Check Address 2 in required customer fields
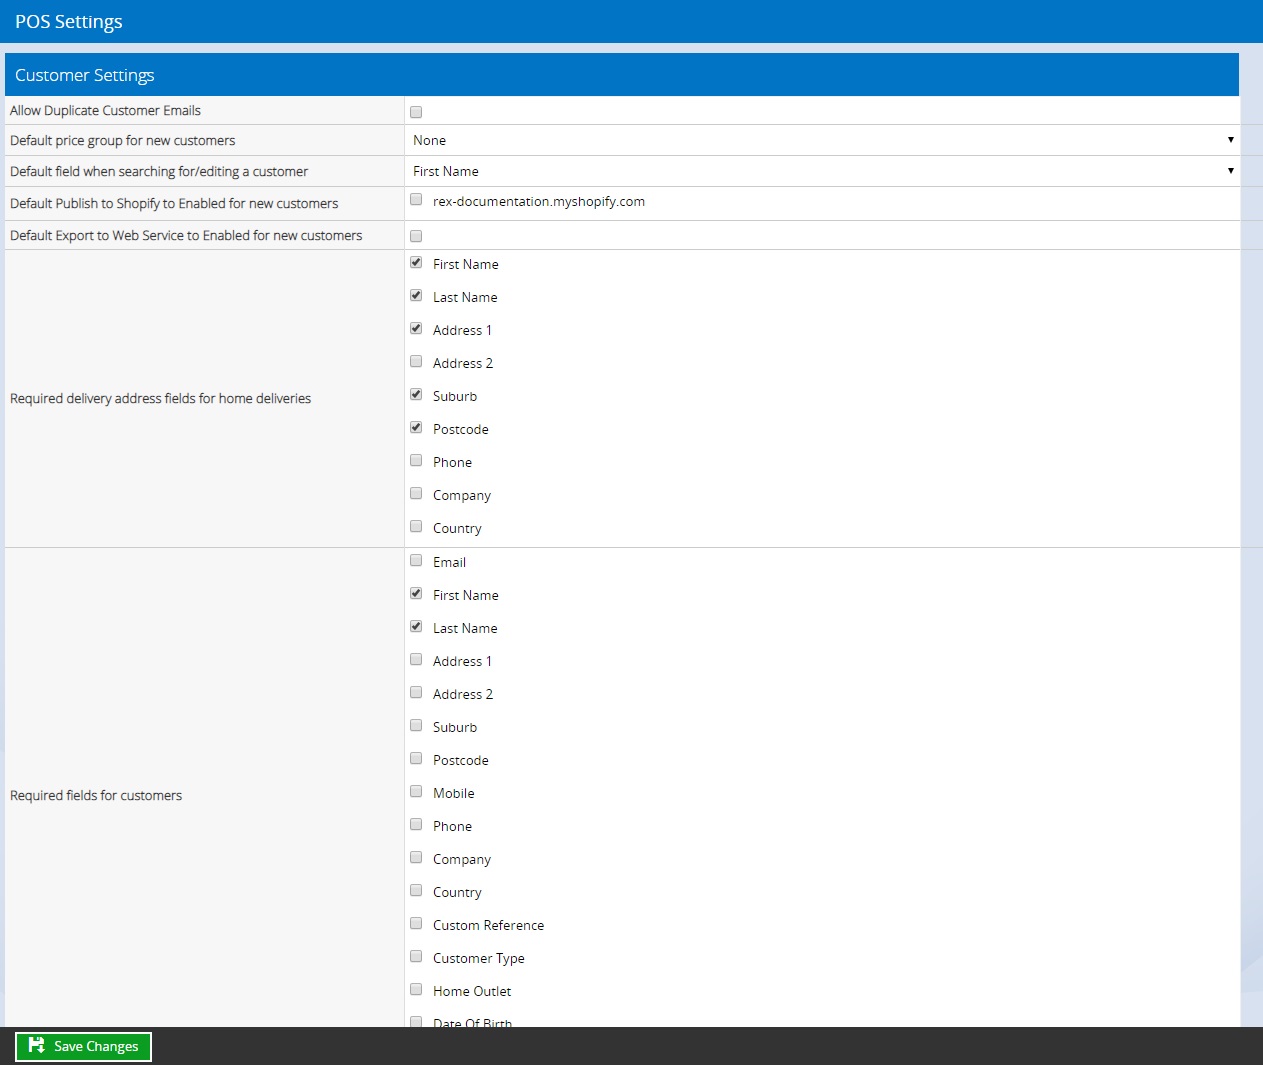Image resolution: width=1263 pixels, height=1065 pixels. pos(416,693)
